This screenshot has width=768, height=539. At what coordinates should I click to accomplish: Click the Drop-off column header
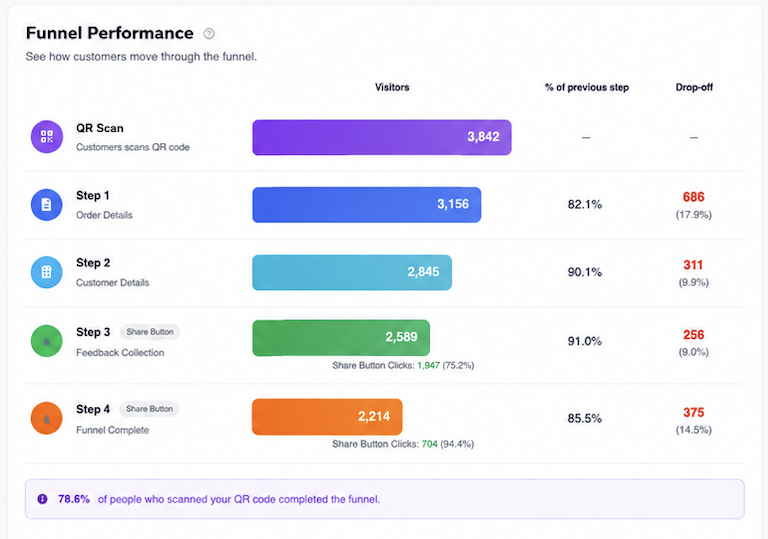tap(694, 87)
